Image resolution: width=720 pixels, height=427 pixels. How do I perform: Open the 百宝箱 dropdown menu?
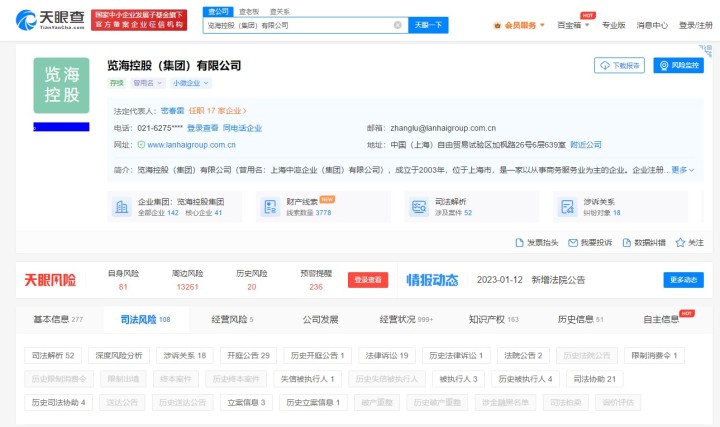pyautogui.click(x=573, y=25)
